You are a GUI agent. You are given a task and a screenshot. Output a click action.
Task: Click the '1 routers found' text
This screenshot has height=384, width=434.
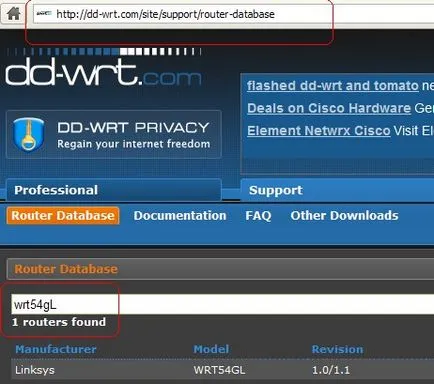59,322
